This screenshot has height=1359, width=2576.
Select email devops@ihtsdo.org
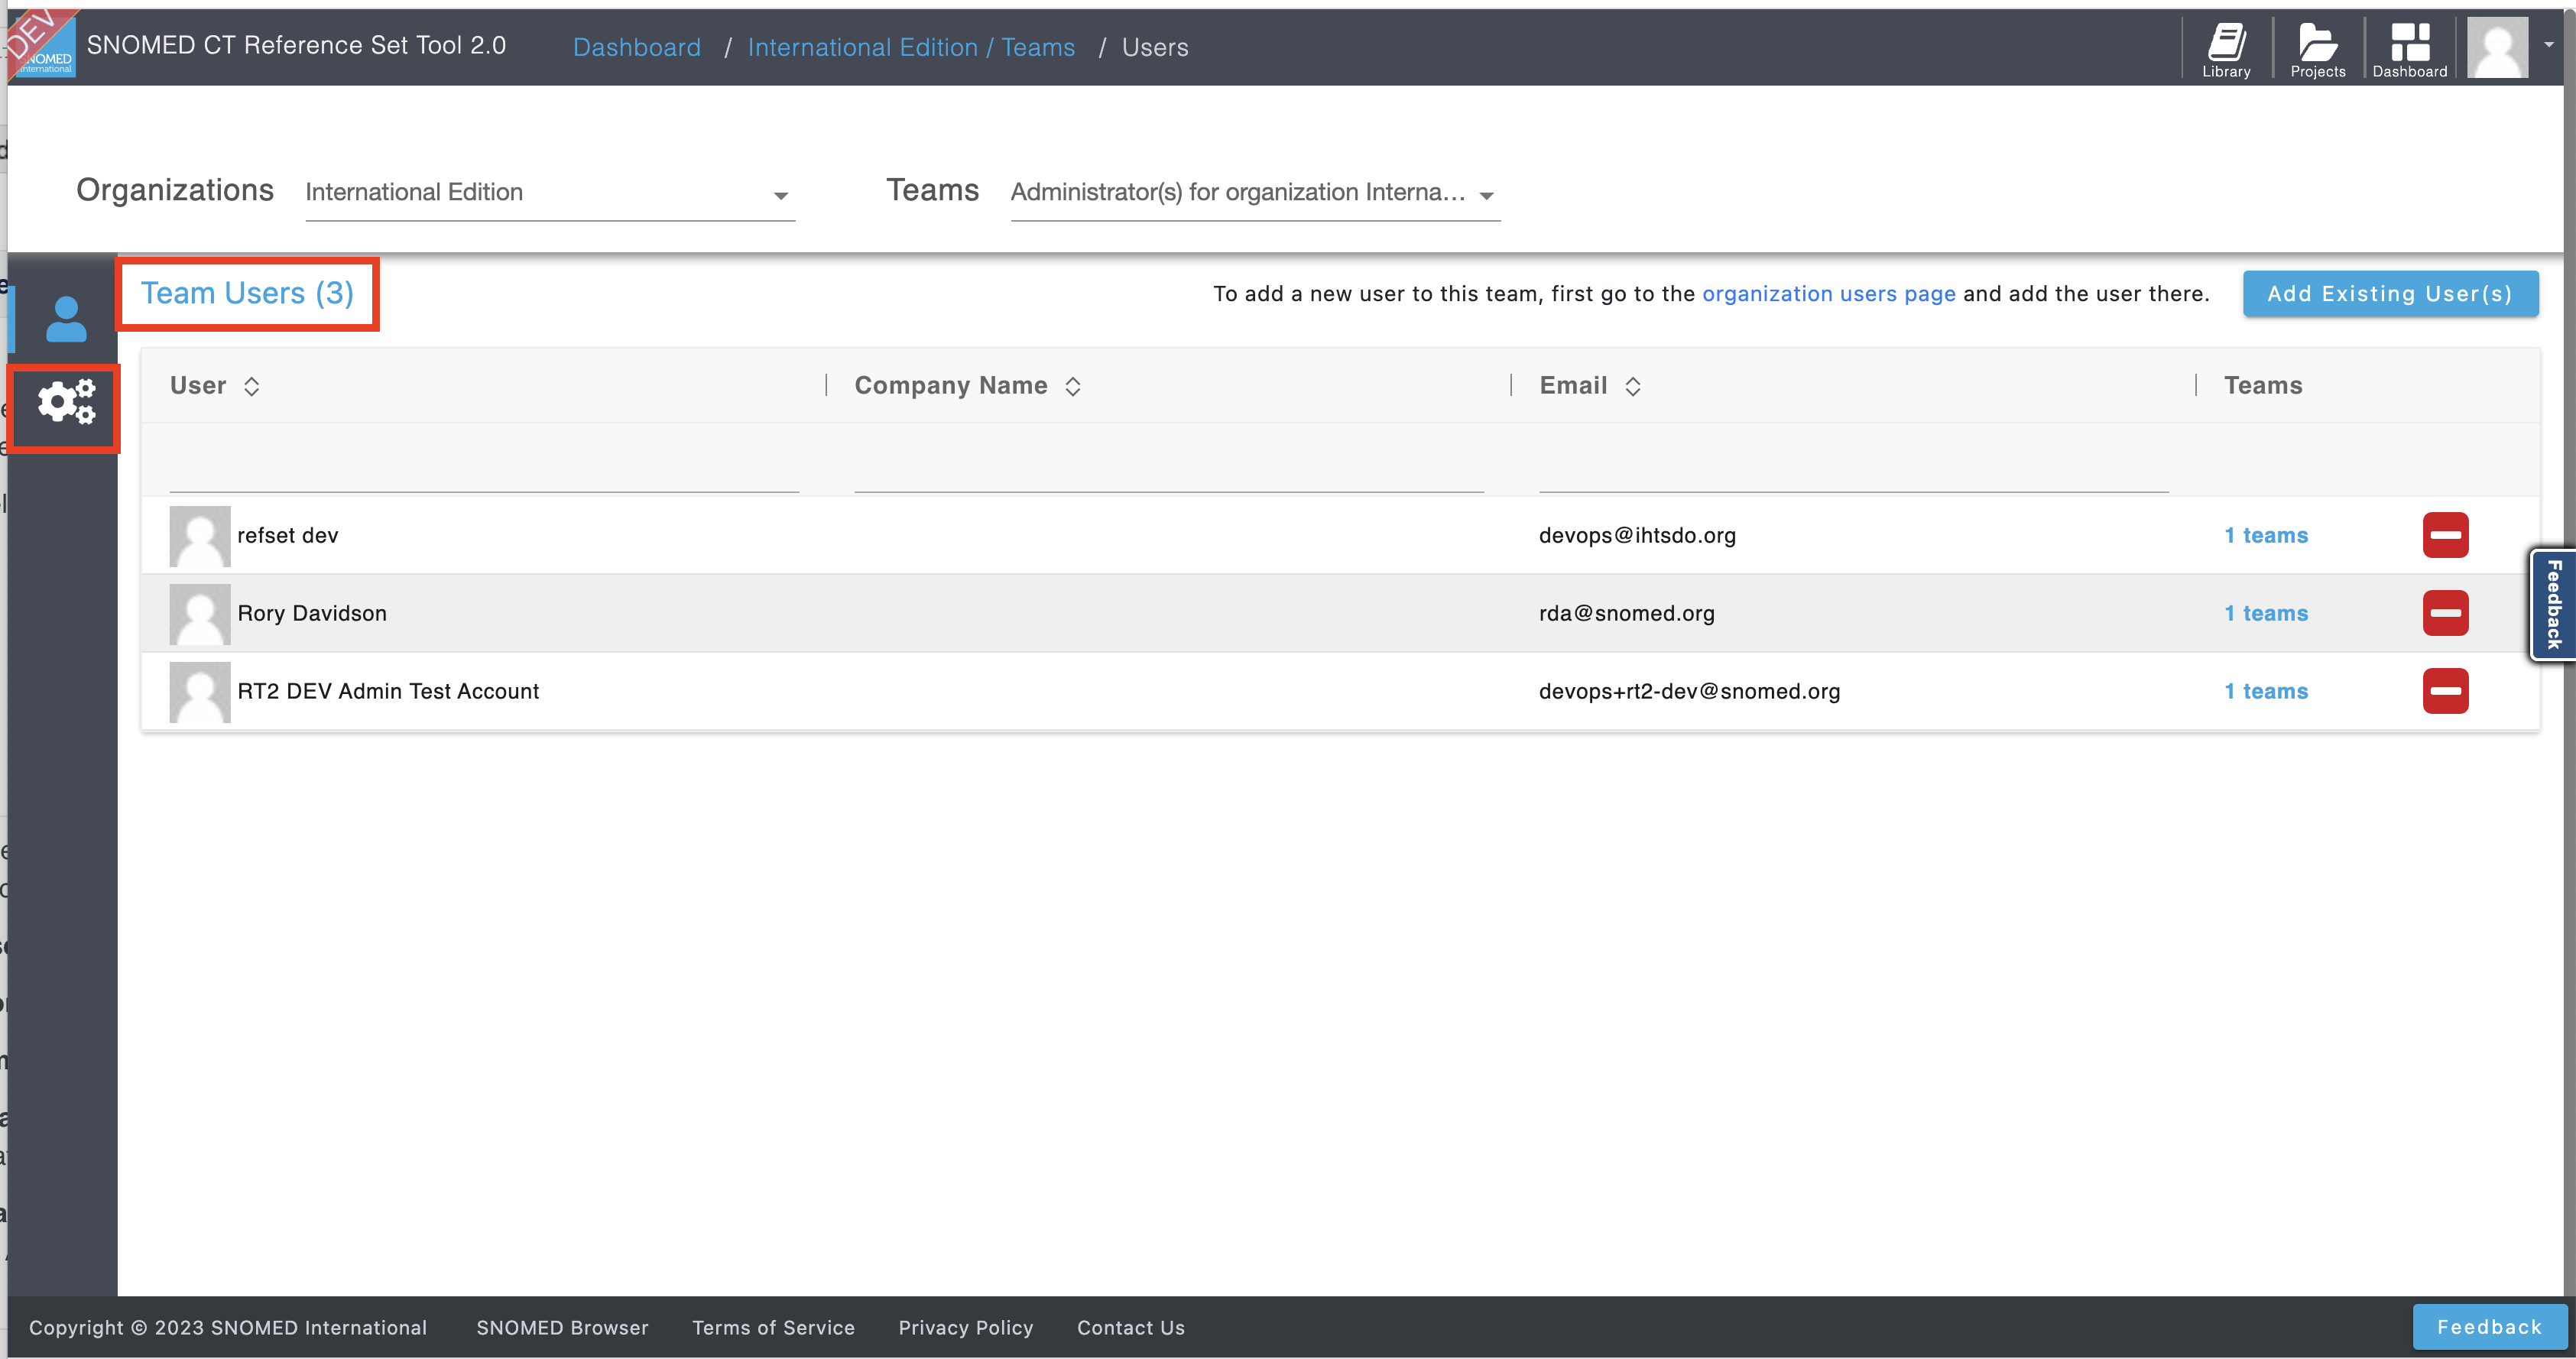point(1637,535)
